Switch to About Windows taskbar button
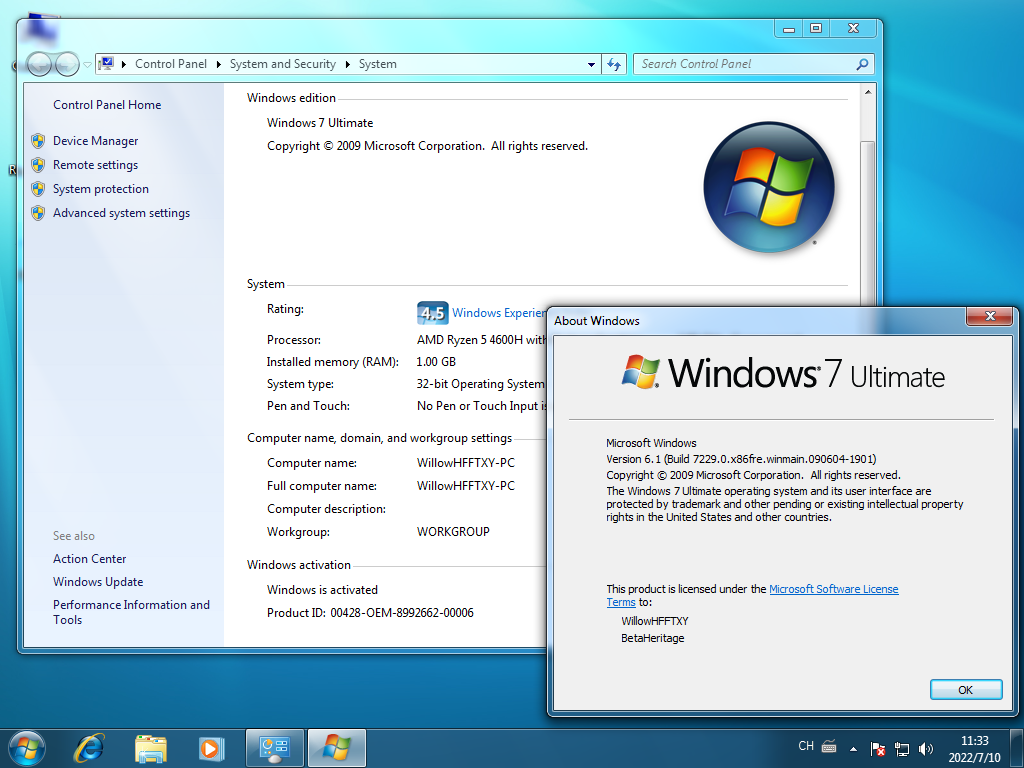 [336, 748]
